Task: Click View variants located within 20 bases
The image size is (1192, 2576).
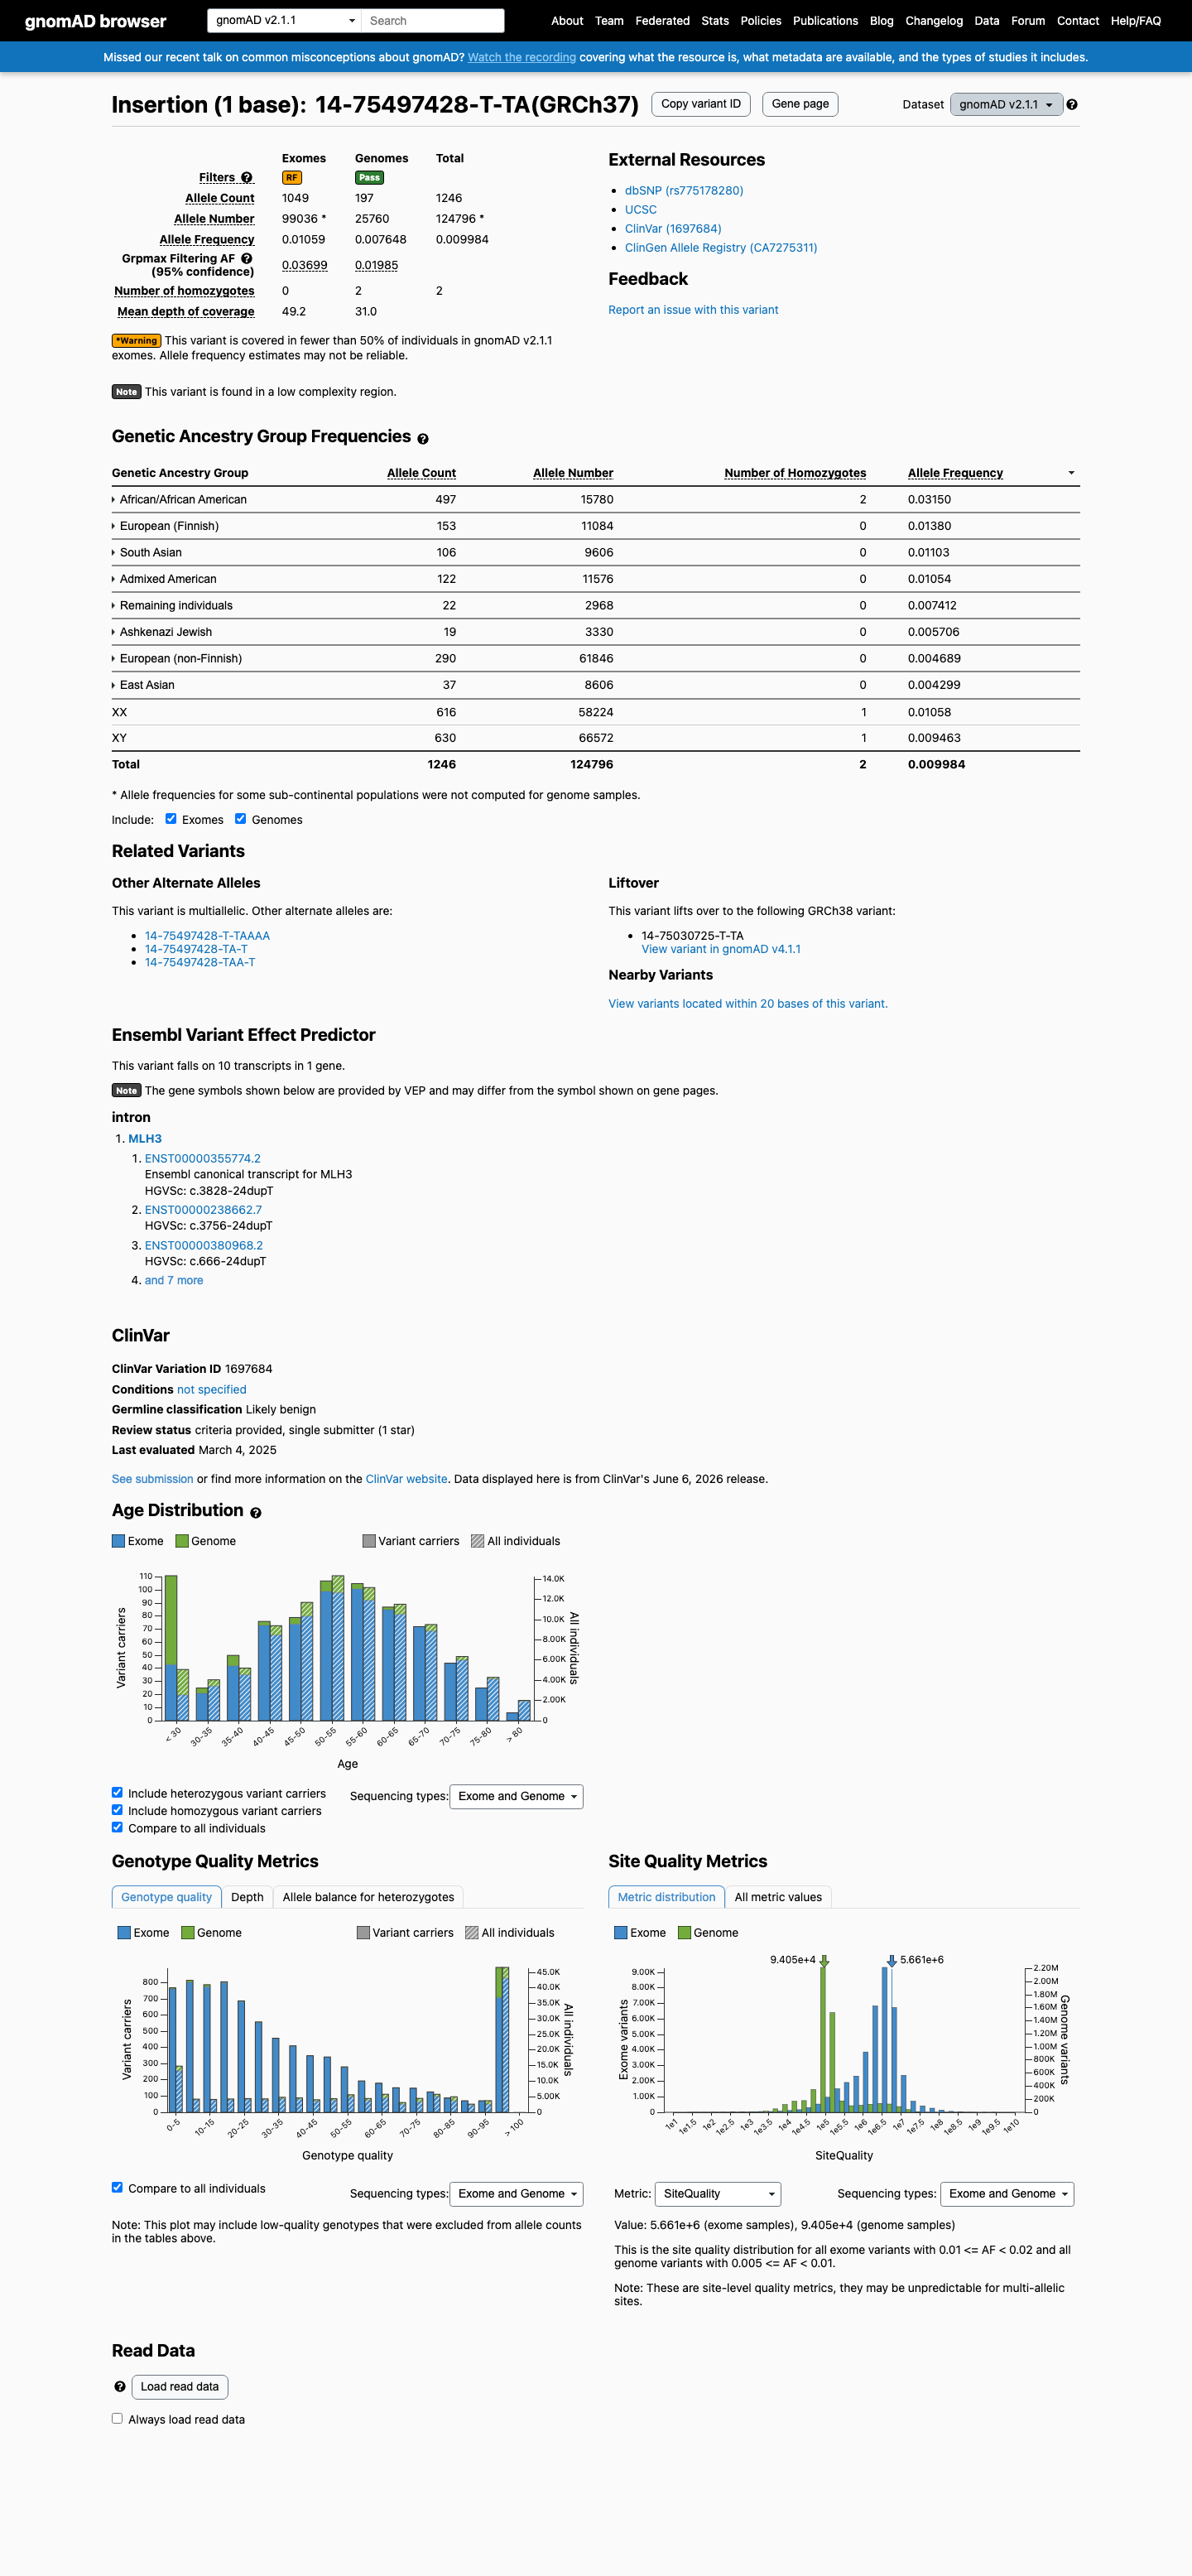Action: pos(748,1004)
